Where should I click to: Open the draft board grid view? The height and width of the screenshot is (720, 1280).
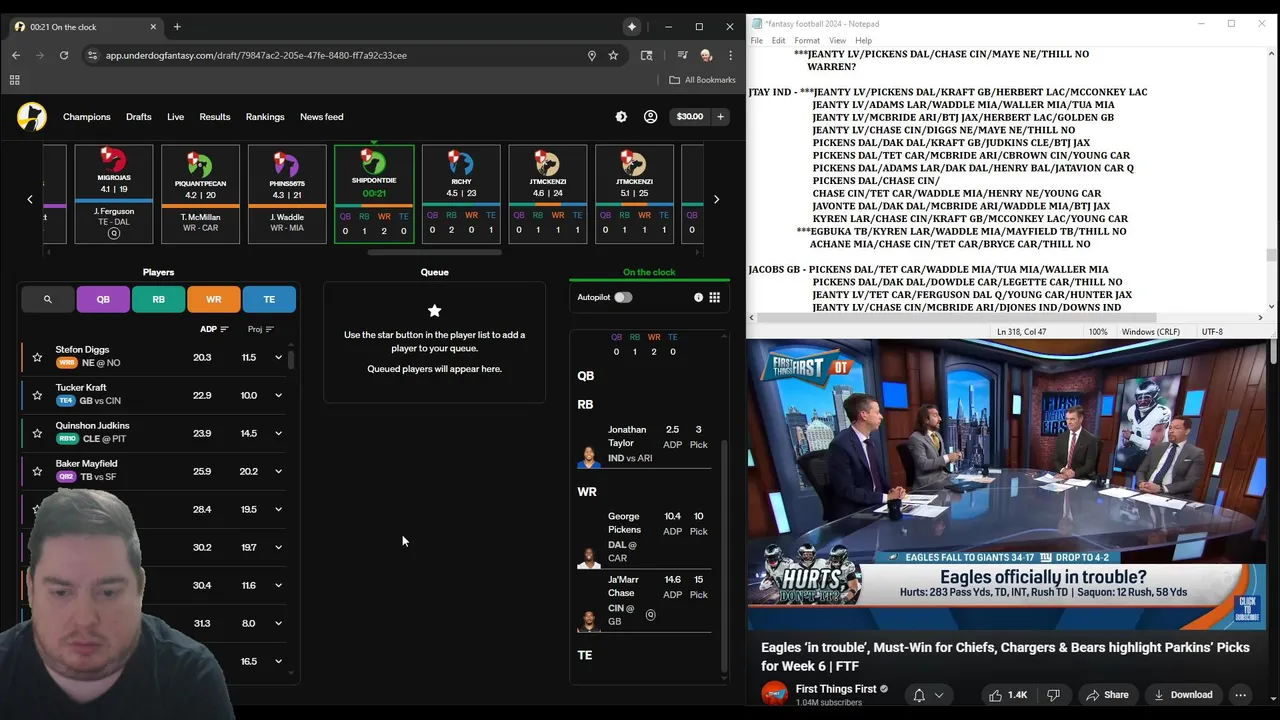(x=714, y=297)
